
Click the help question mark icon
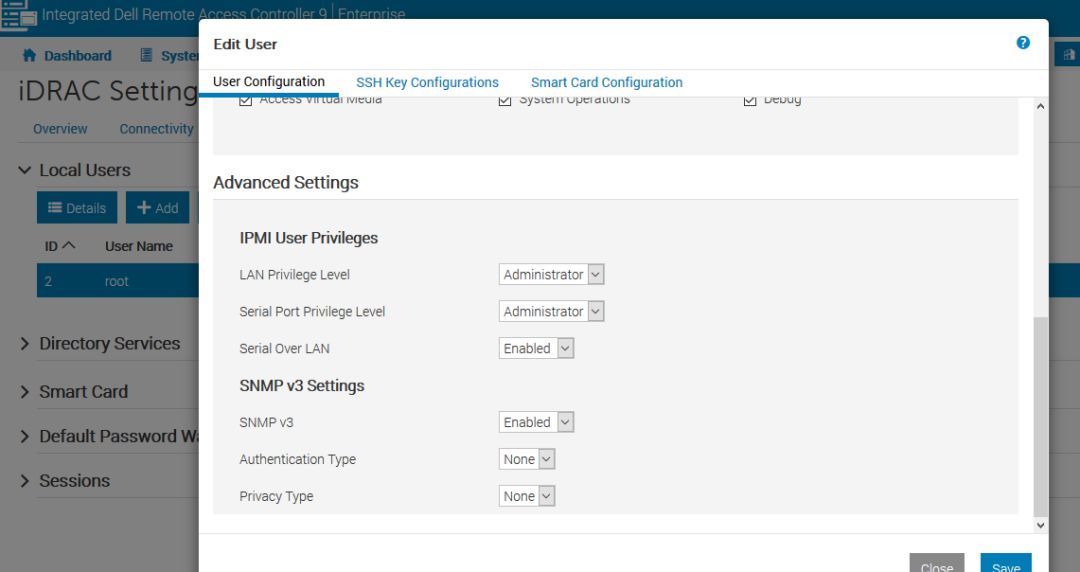pos(1023,43)
